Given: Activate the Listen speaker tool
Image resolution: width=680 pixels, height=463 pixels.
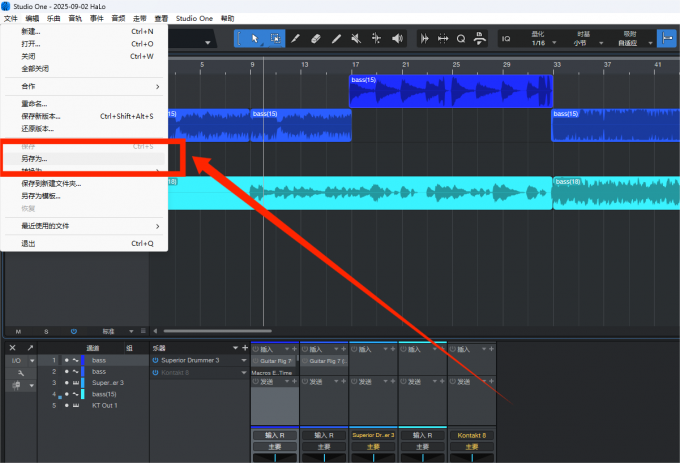Looking at the screenshot, I should click(396, 39).
